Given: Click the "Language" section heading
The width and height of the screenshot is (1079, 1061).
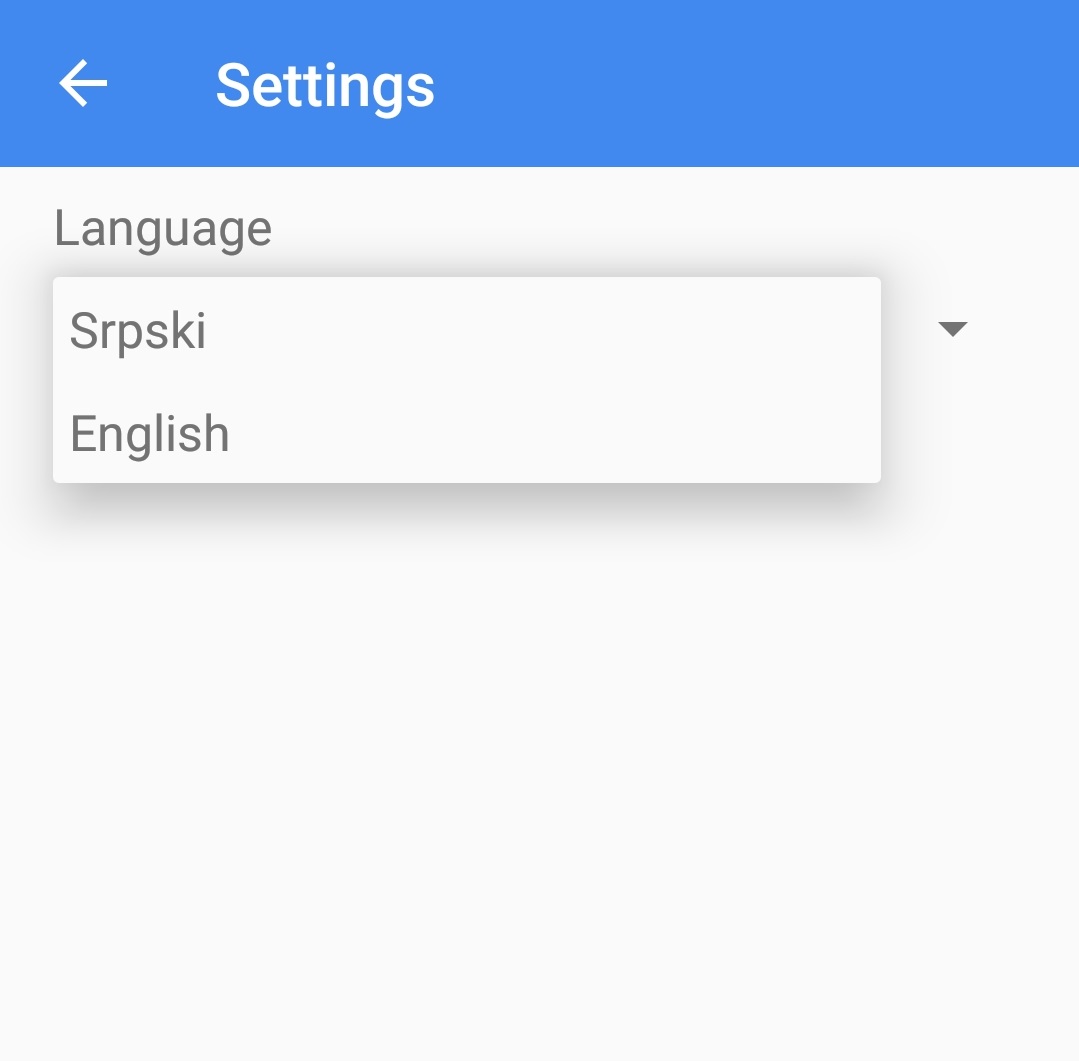Looking at the screenshot, I should [x=163, y=228].
